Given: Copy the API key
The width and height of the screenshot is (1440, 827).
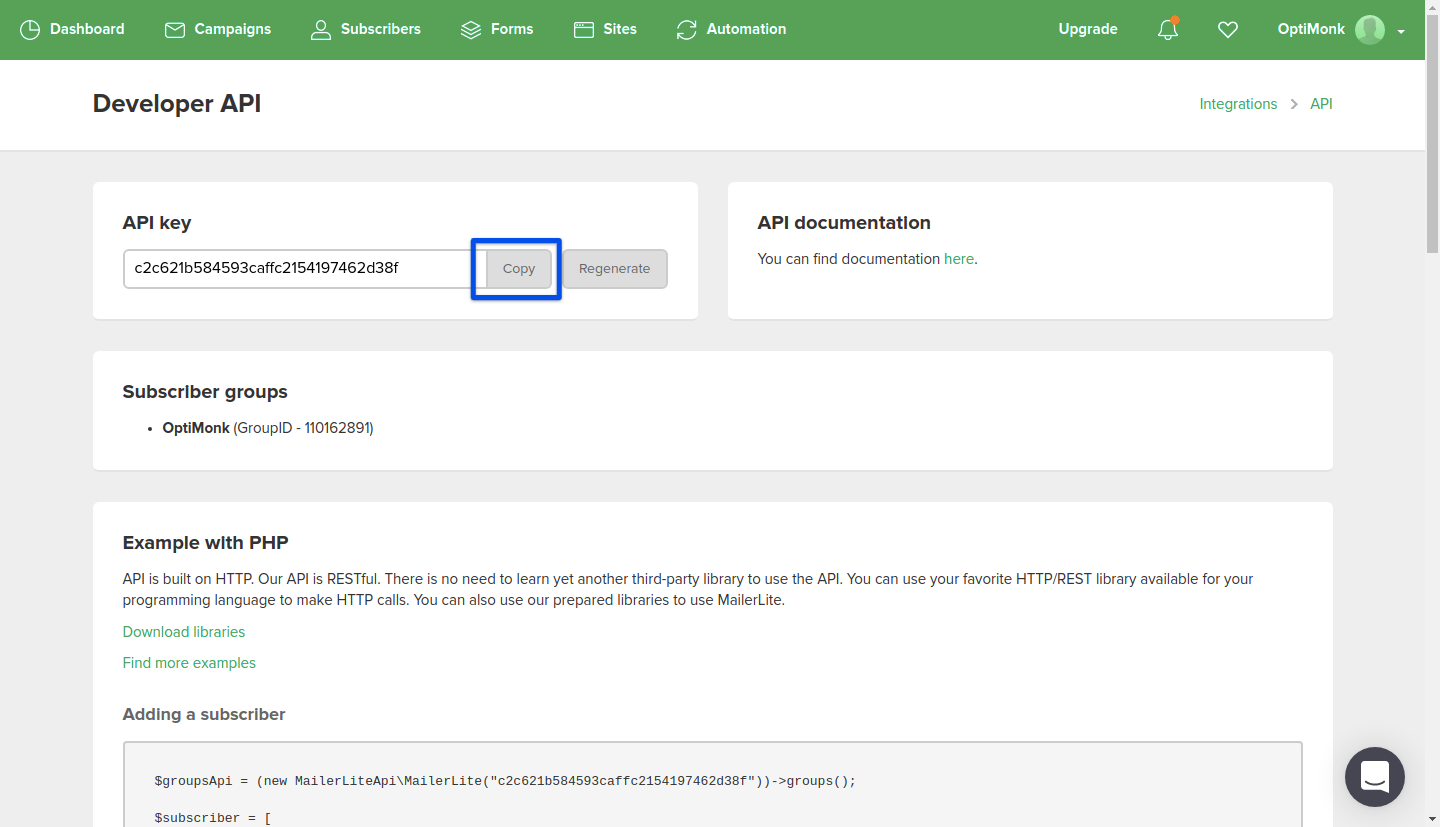Looking at the screenshot, I should tap(519, 269).
